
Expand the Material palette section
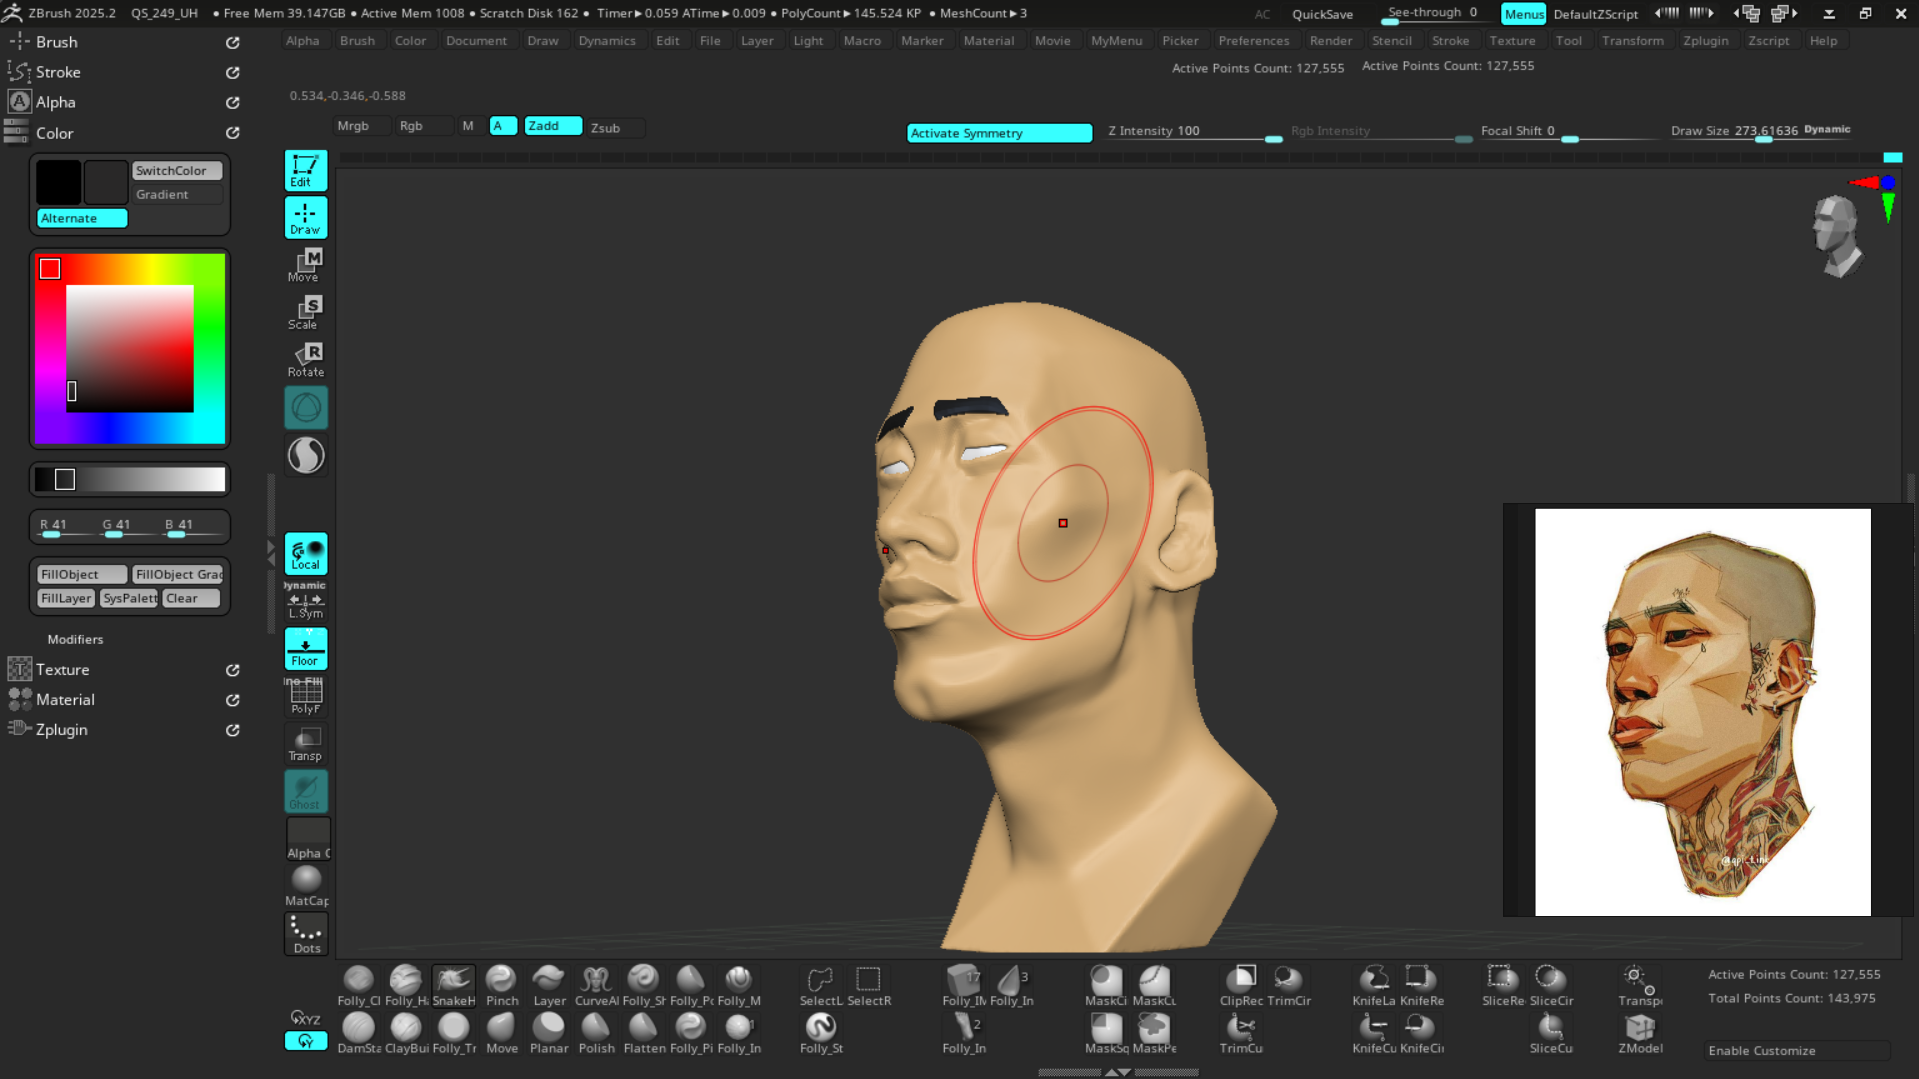[x=65, y=700]
